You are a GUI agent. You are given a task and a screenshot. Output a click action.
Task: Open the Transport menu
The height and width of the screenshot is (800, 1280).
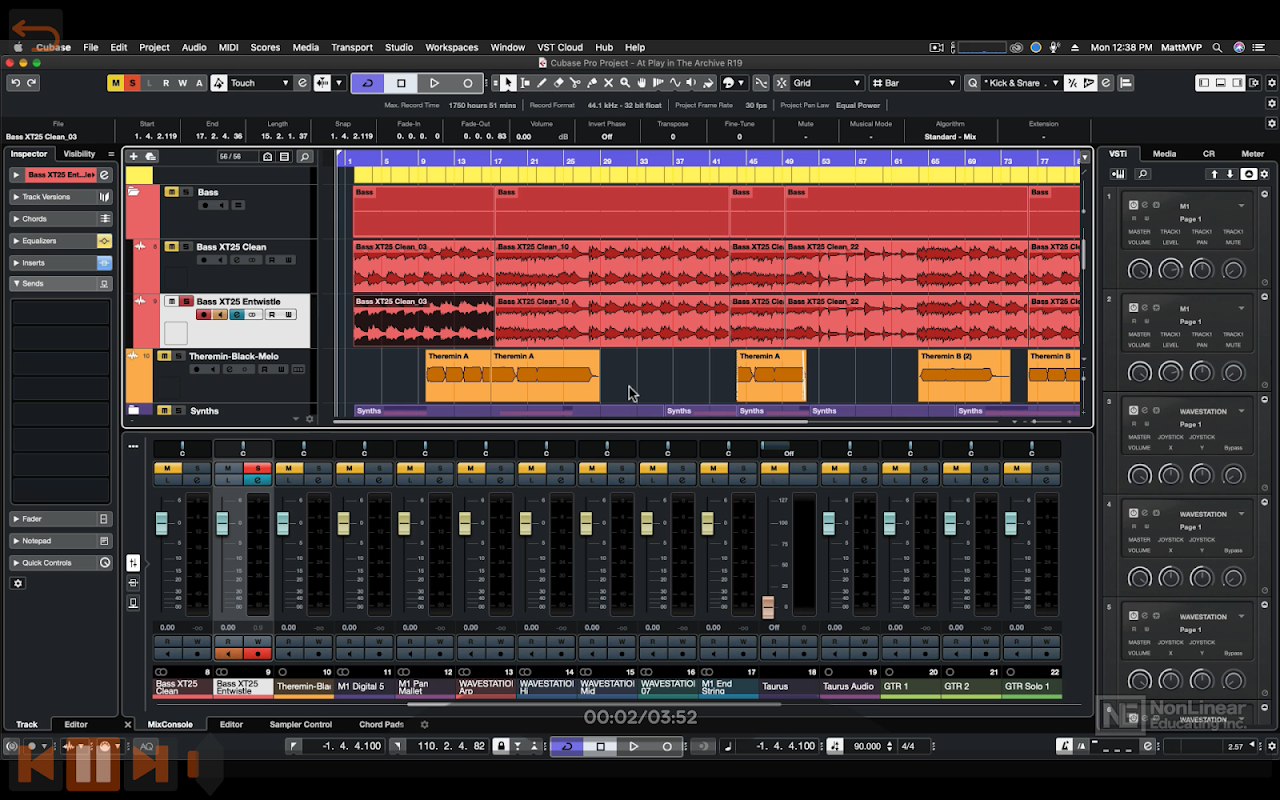351,47
